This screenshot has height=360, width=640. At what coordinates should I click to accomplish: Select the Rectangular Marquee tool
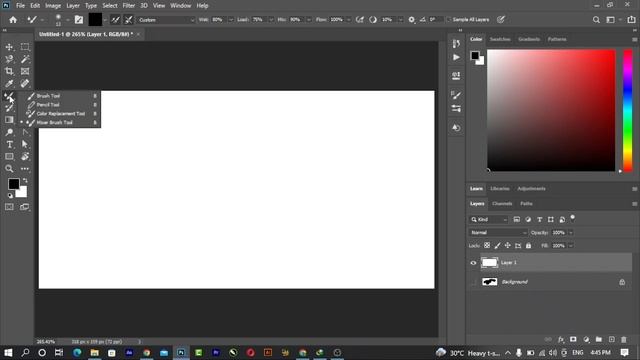(x=25, y=47)
